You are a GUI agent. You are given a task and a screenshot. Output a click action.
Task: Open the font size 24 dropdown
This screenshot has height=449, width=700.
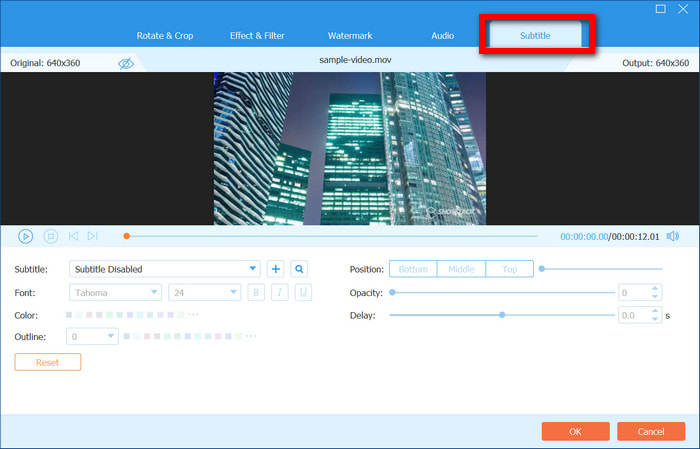point(204,292)
